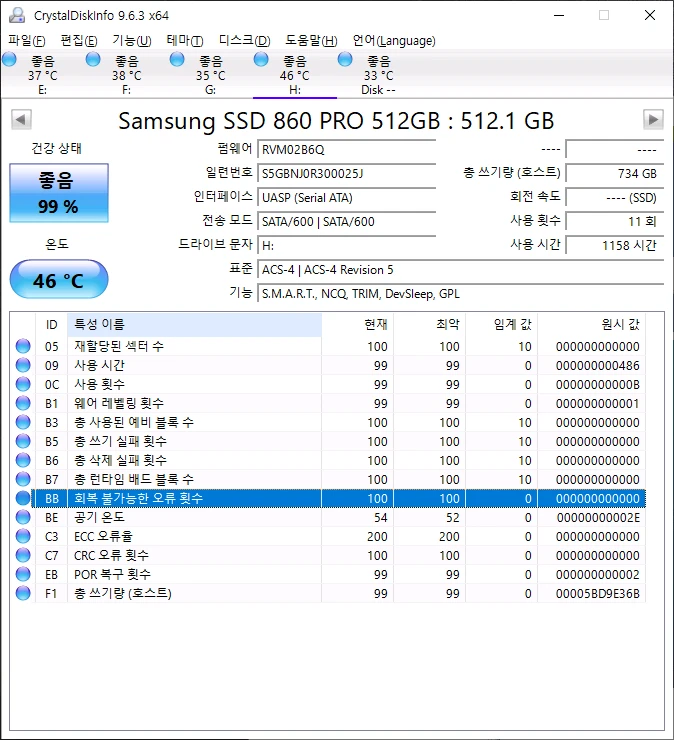Open the 파일(F) menu

26,41
